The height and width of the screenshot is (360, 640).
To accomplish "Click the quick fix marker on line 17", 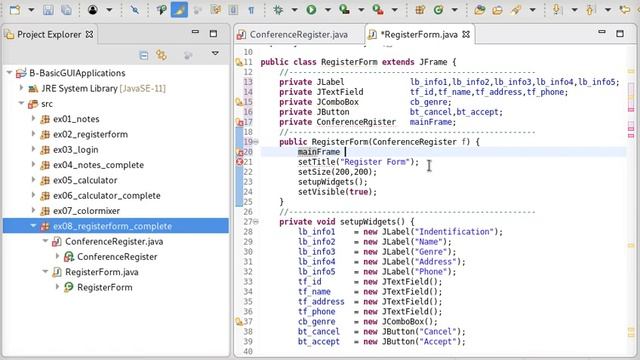I will pos(240,122).
